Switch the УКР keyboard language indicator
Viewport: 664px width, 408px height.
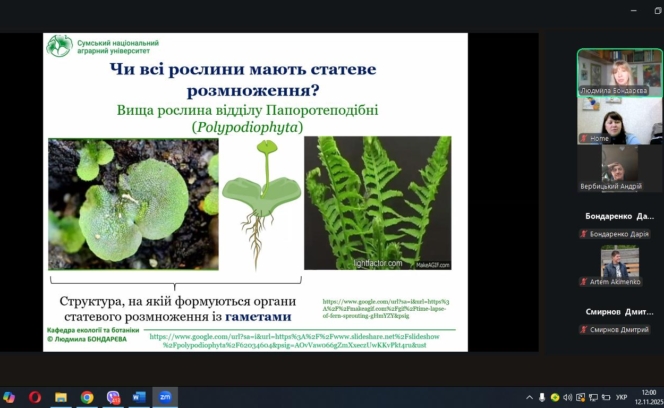pos(620,397)
